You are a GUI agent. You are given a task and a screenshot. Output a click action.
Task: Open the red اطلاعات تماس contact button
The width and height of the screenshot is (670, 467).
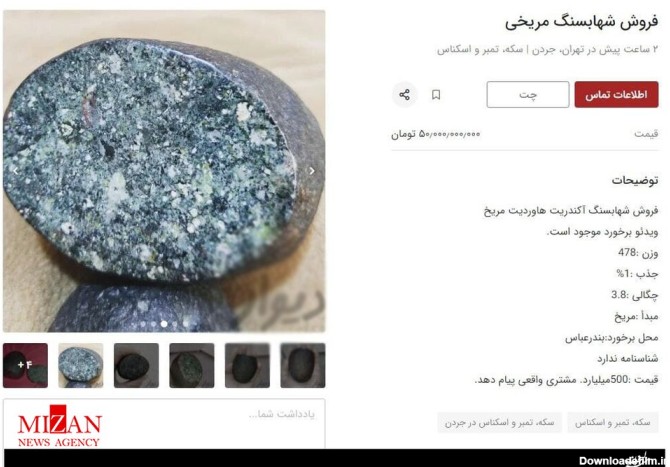tap(616, 94)
